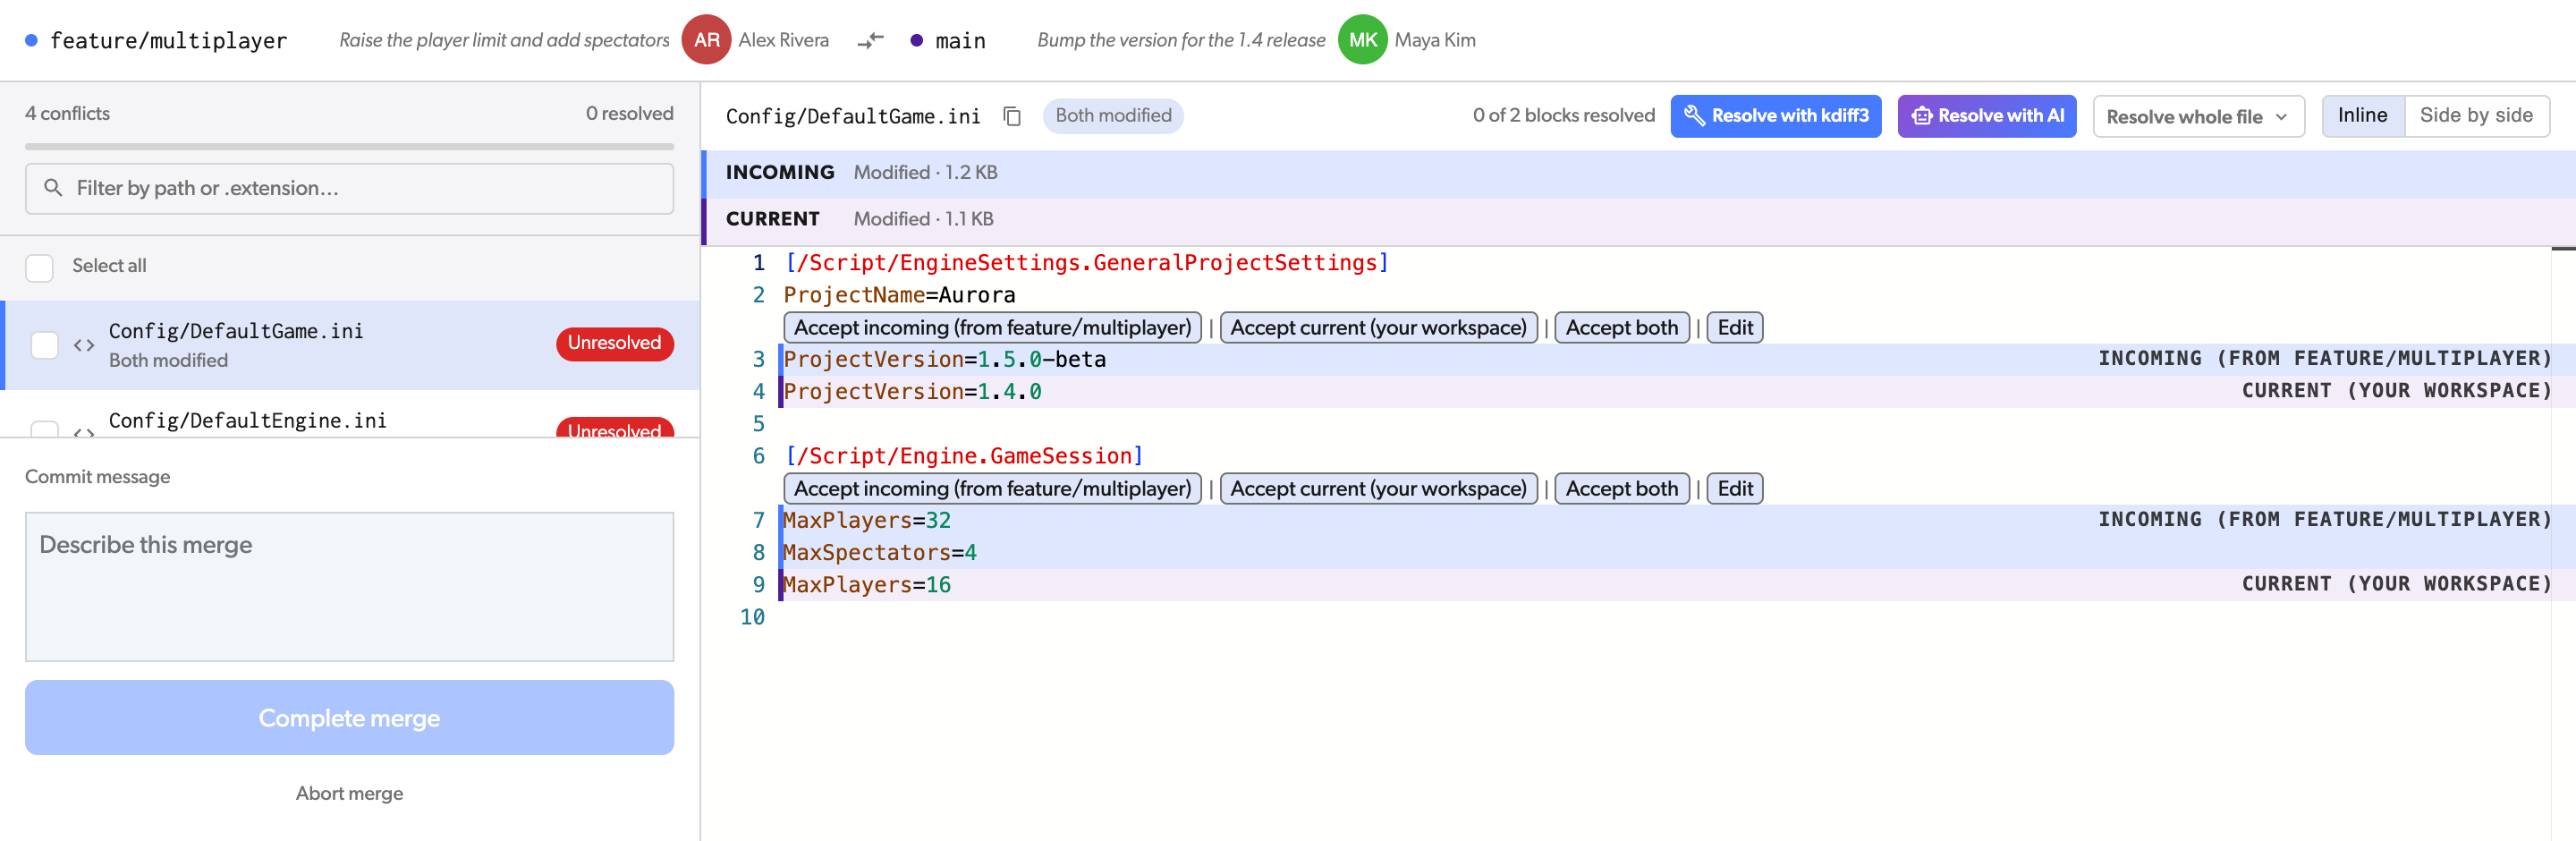
Task: Click the feature/multiplayer branch name
Action: 168,41
